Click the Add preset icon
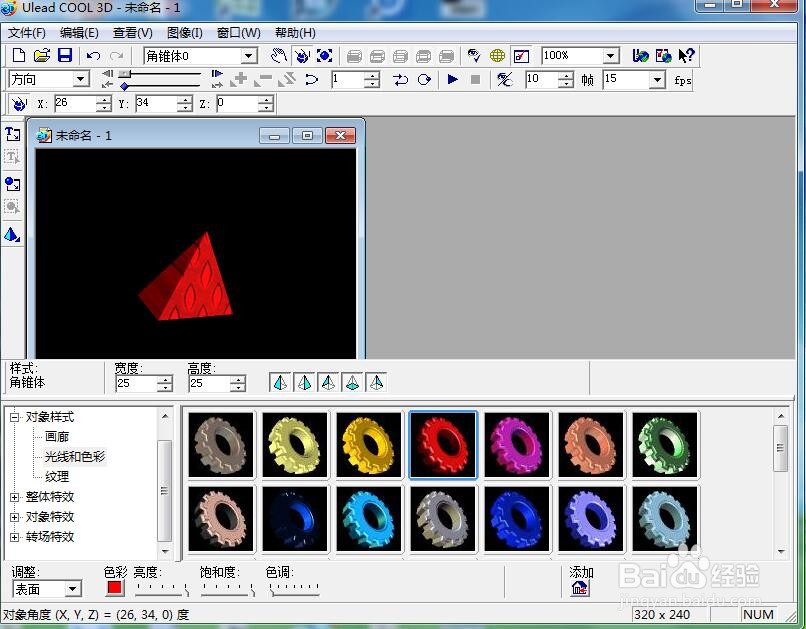 coord(580,588)
